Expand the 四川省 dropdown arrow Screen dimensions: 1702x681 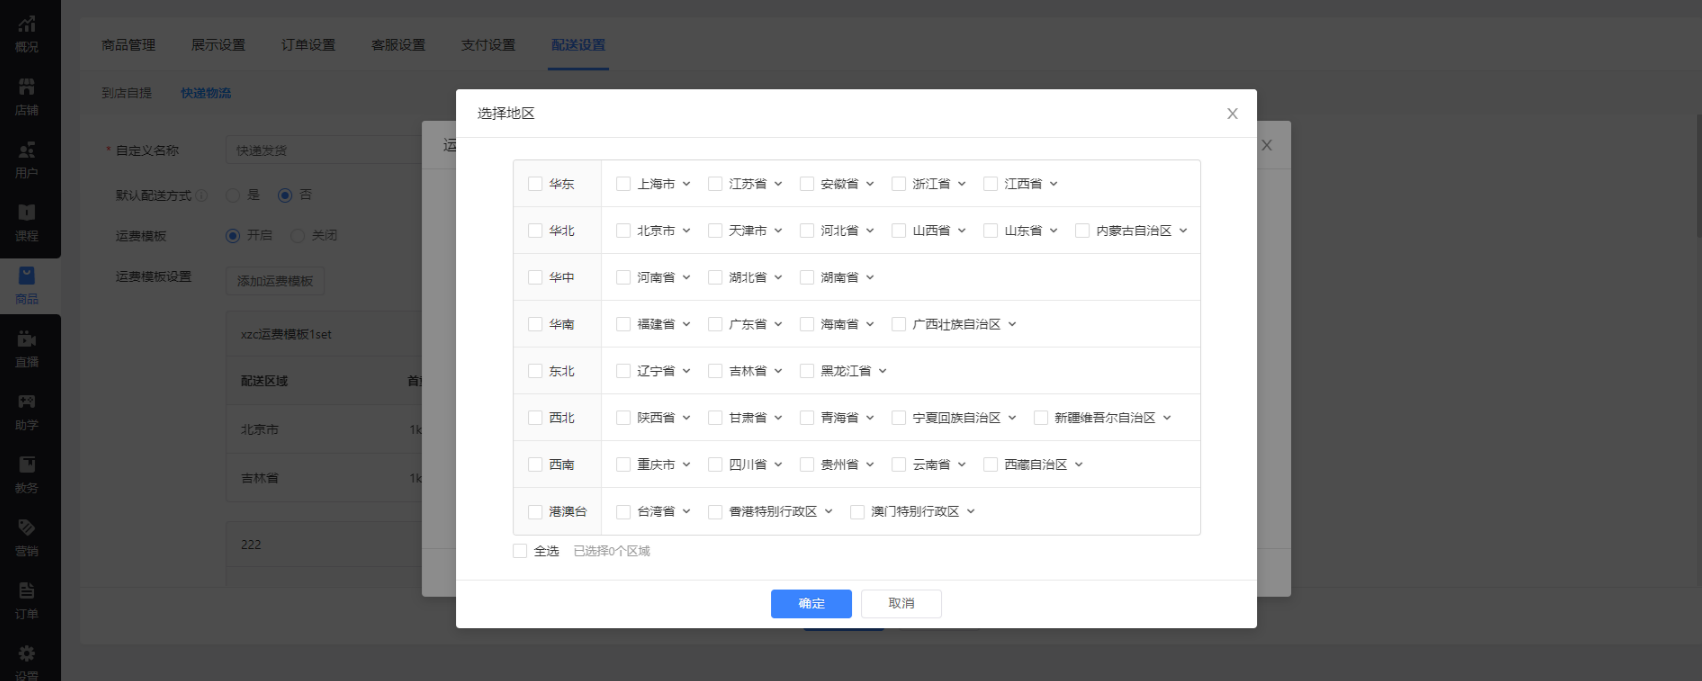(x=778, y=465)
